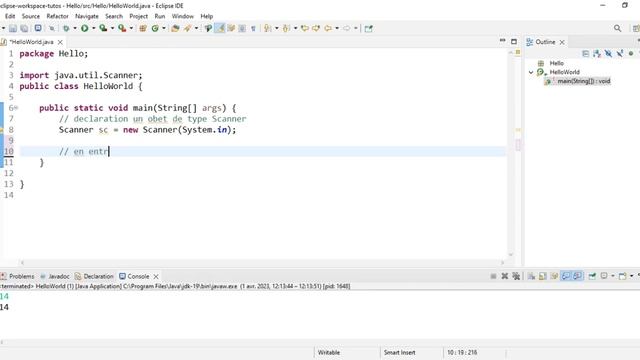640x360 pixels.
Task: Open the External Tools dropdown arrow
Action: [x=131, y=28]
